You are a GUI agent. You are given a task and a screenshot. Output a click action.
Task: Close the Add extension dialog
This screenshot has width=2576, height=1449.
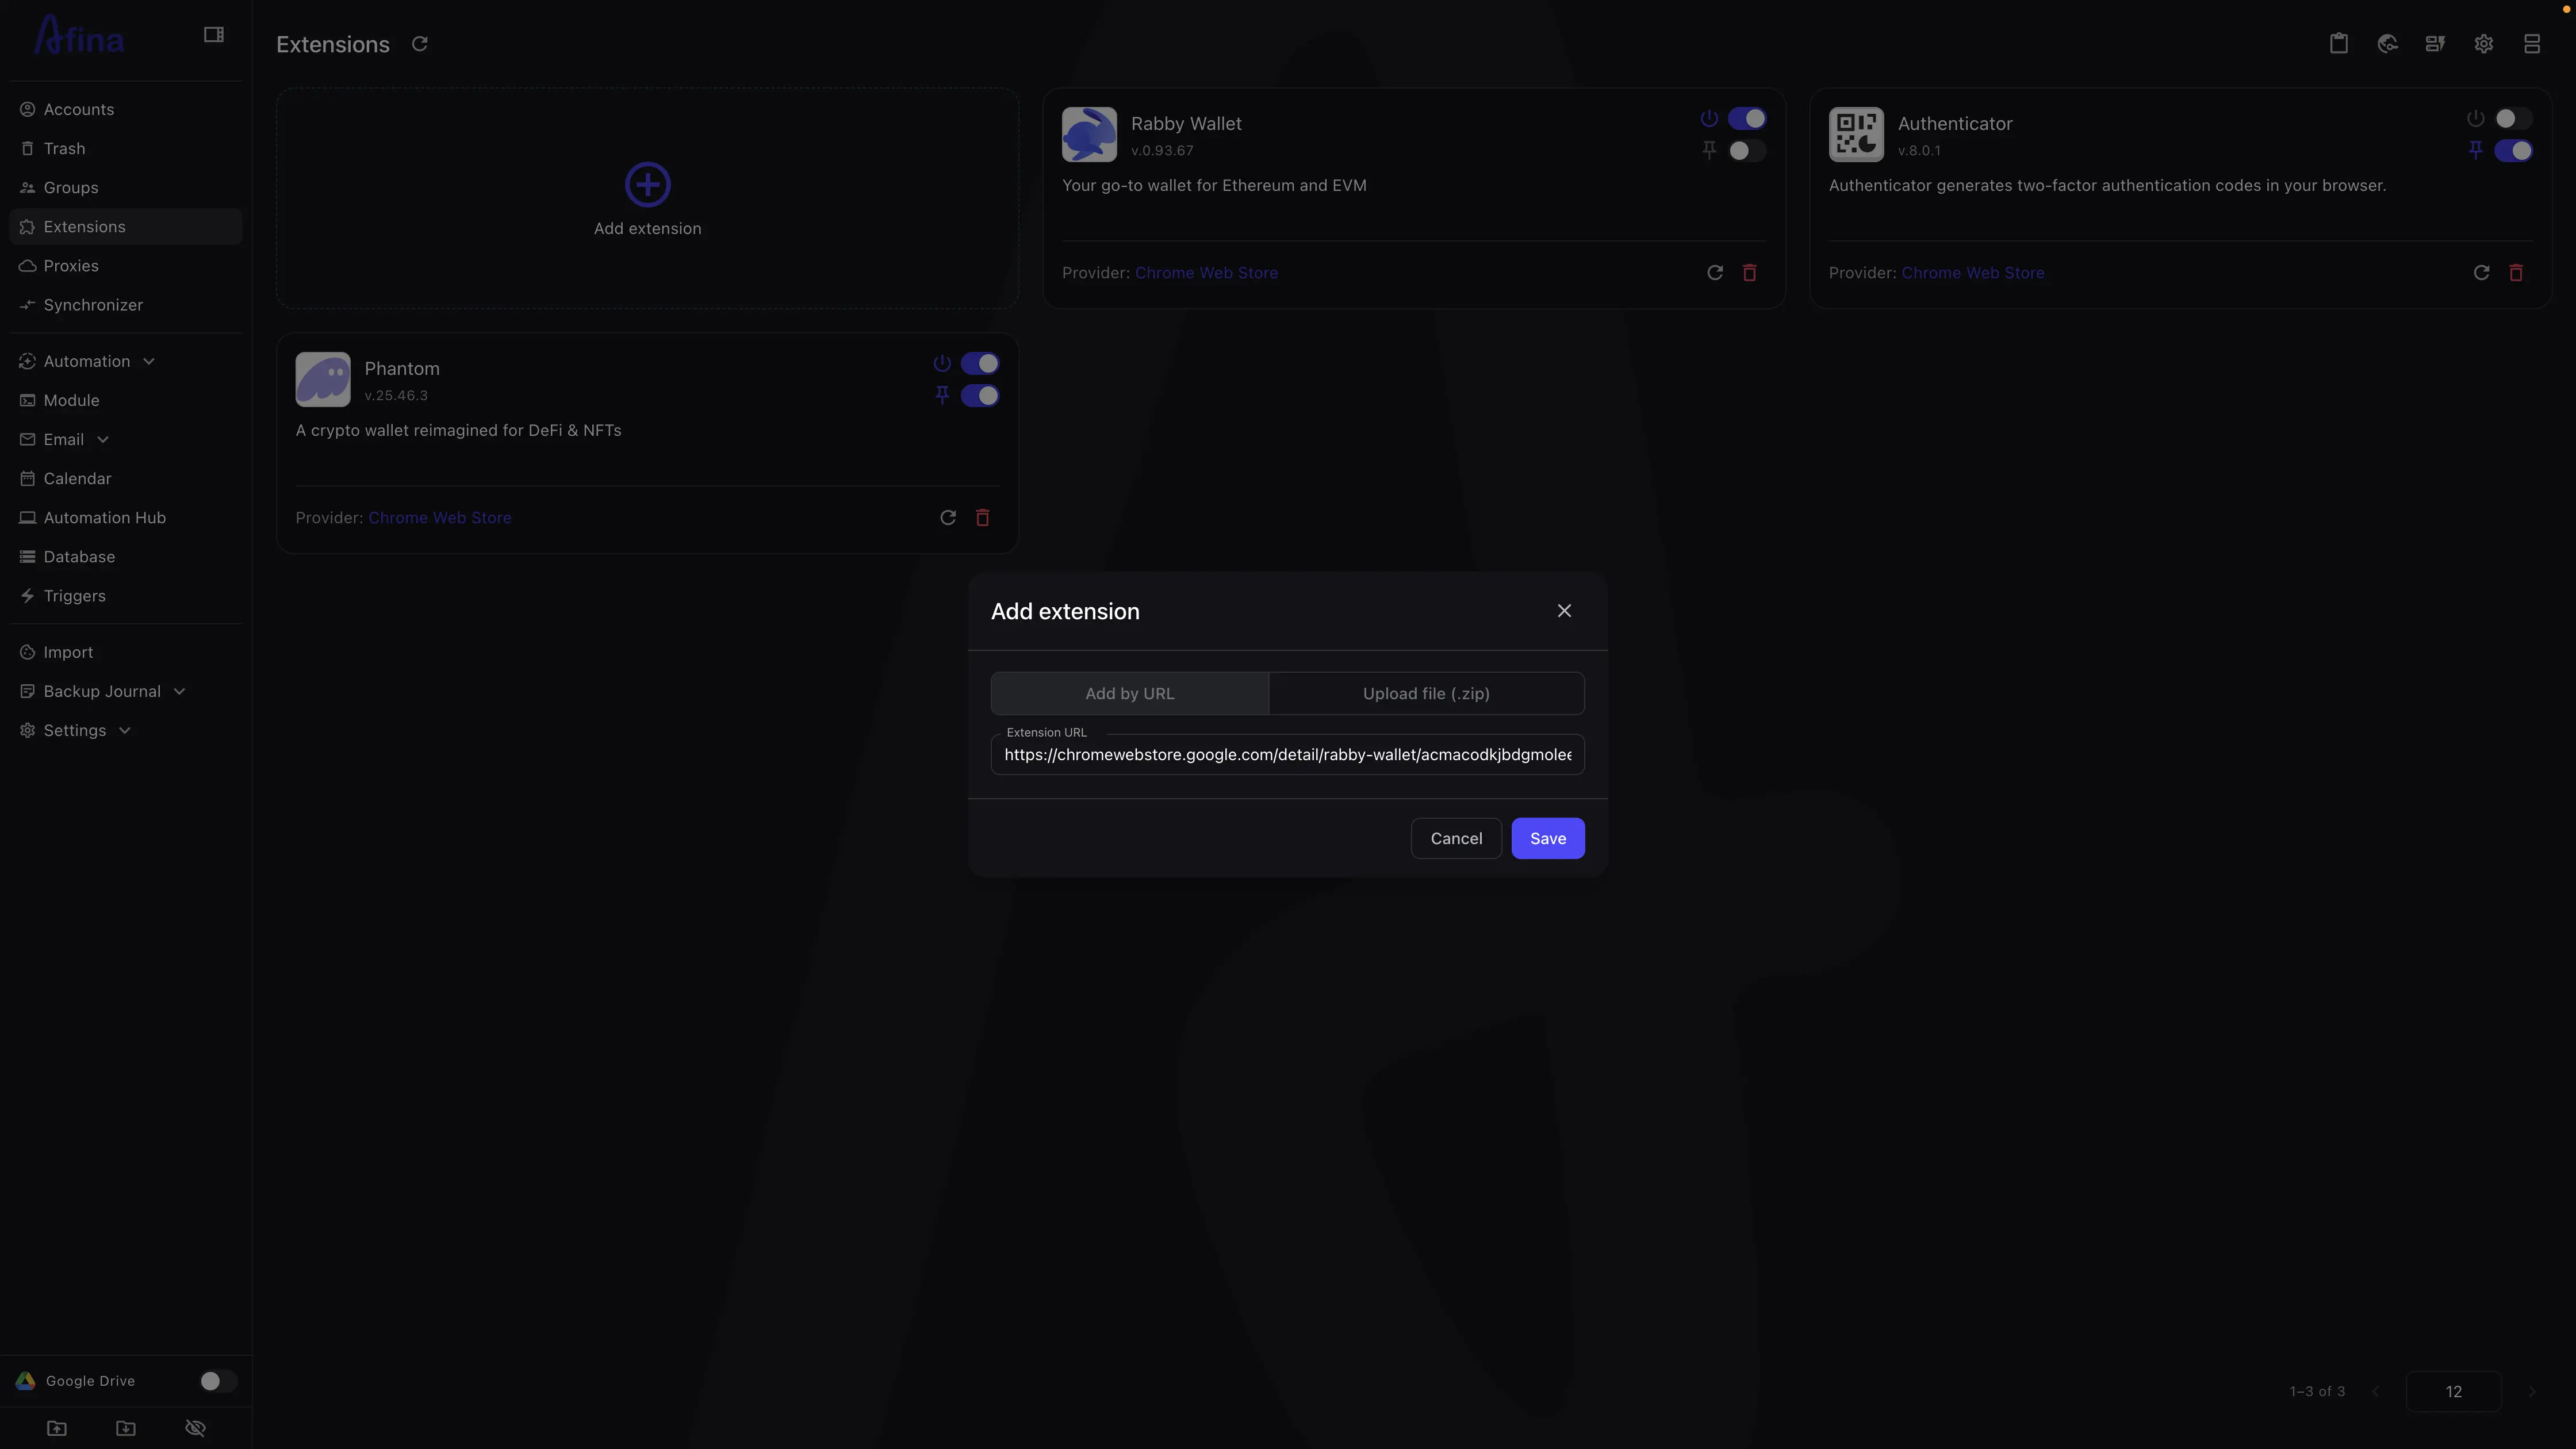[x=1564, y=611]
